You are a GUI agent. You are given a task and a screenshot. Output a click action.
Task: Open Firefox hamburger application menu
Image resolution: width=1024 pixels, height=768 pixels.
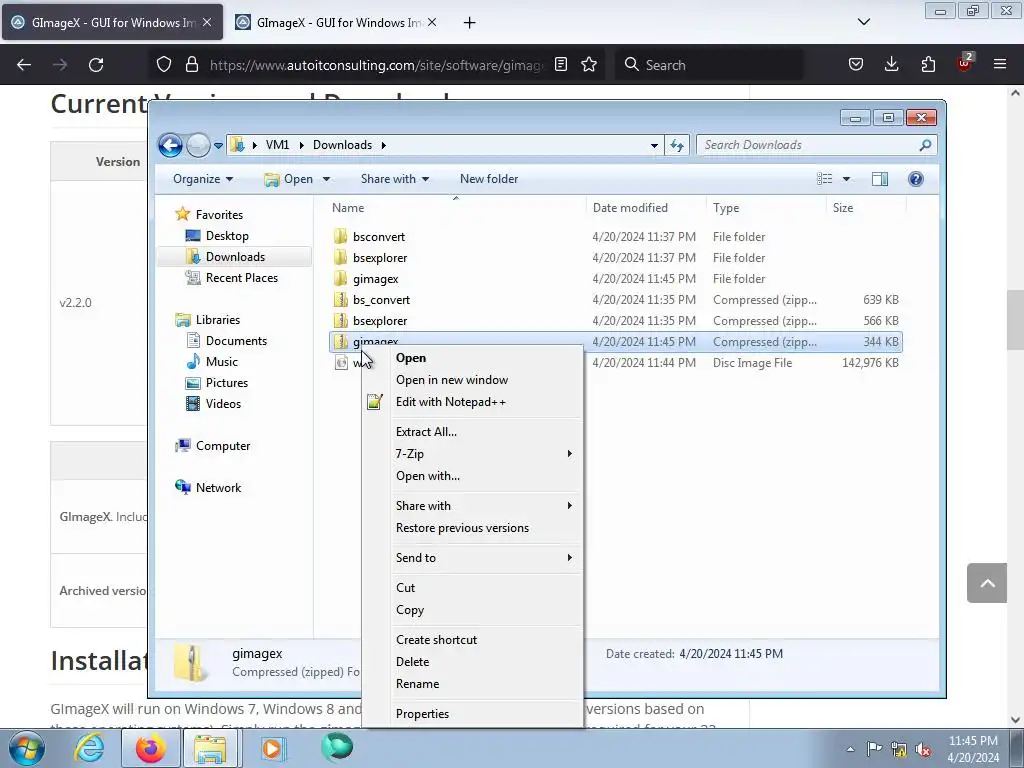tap(1000, 64)
